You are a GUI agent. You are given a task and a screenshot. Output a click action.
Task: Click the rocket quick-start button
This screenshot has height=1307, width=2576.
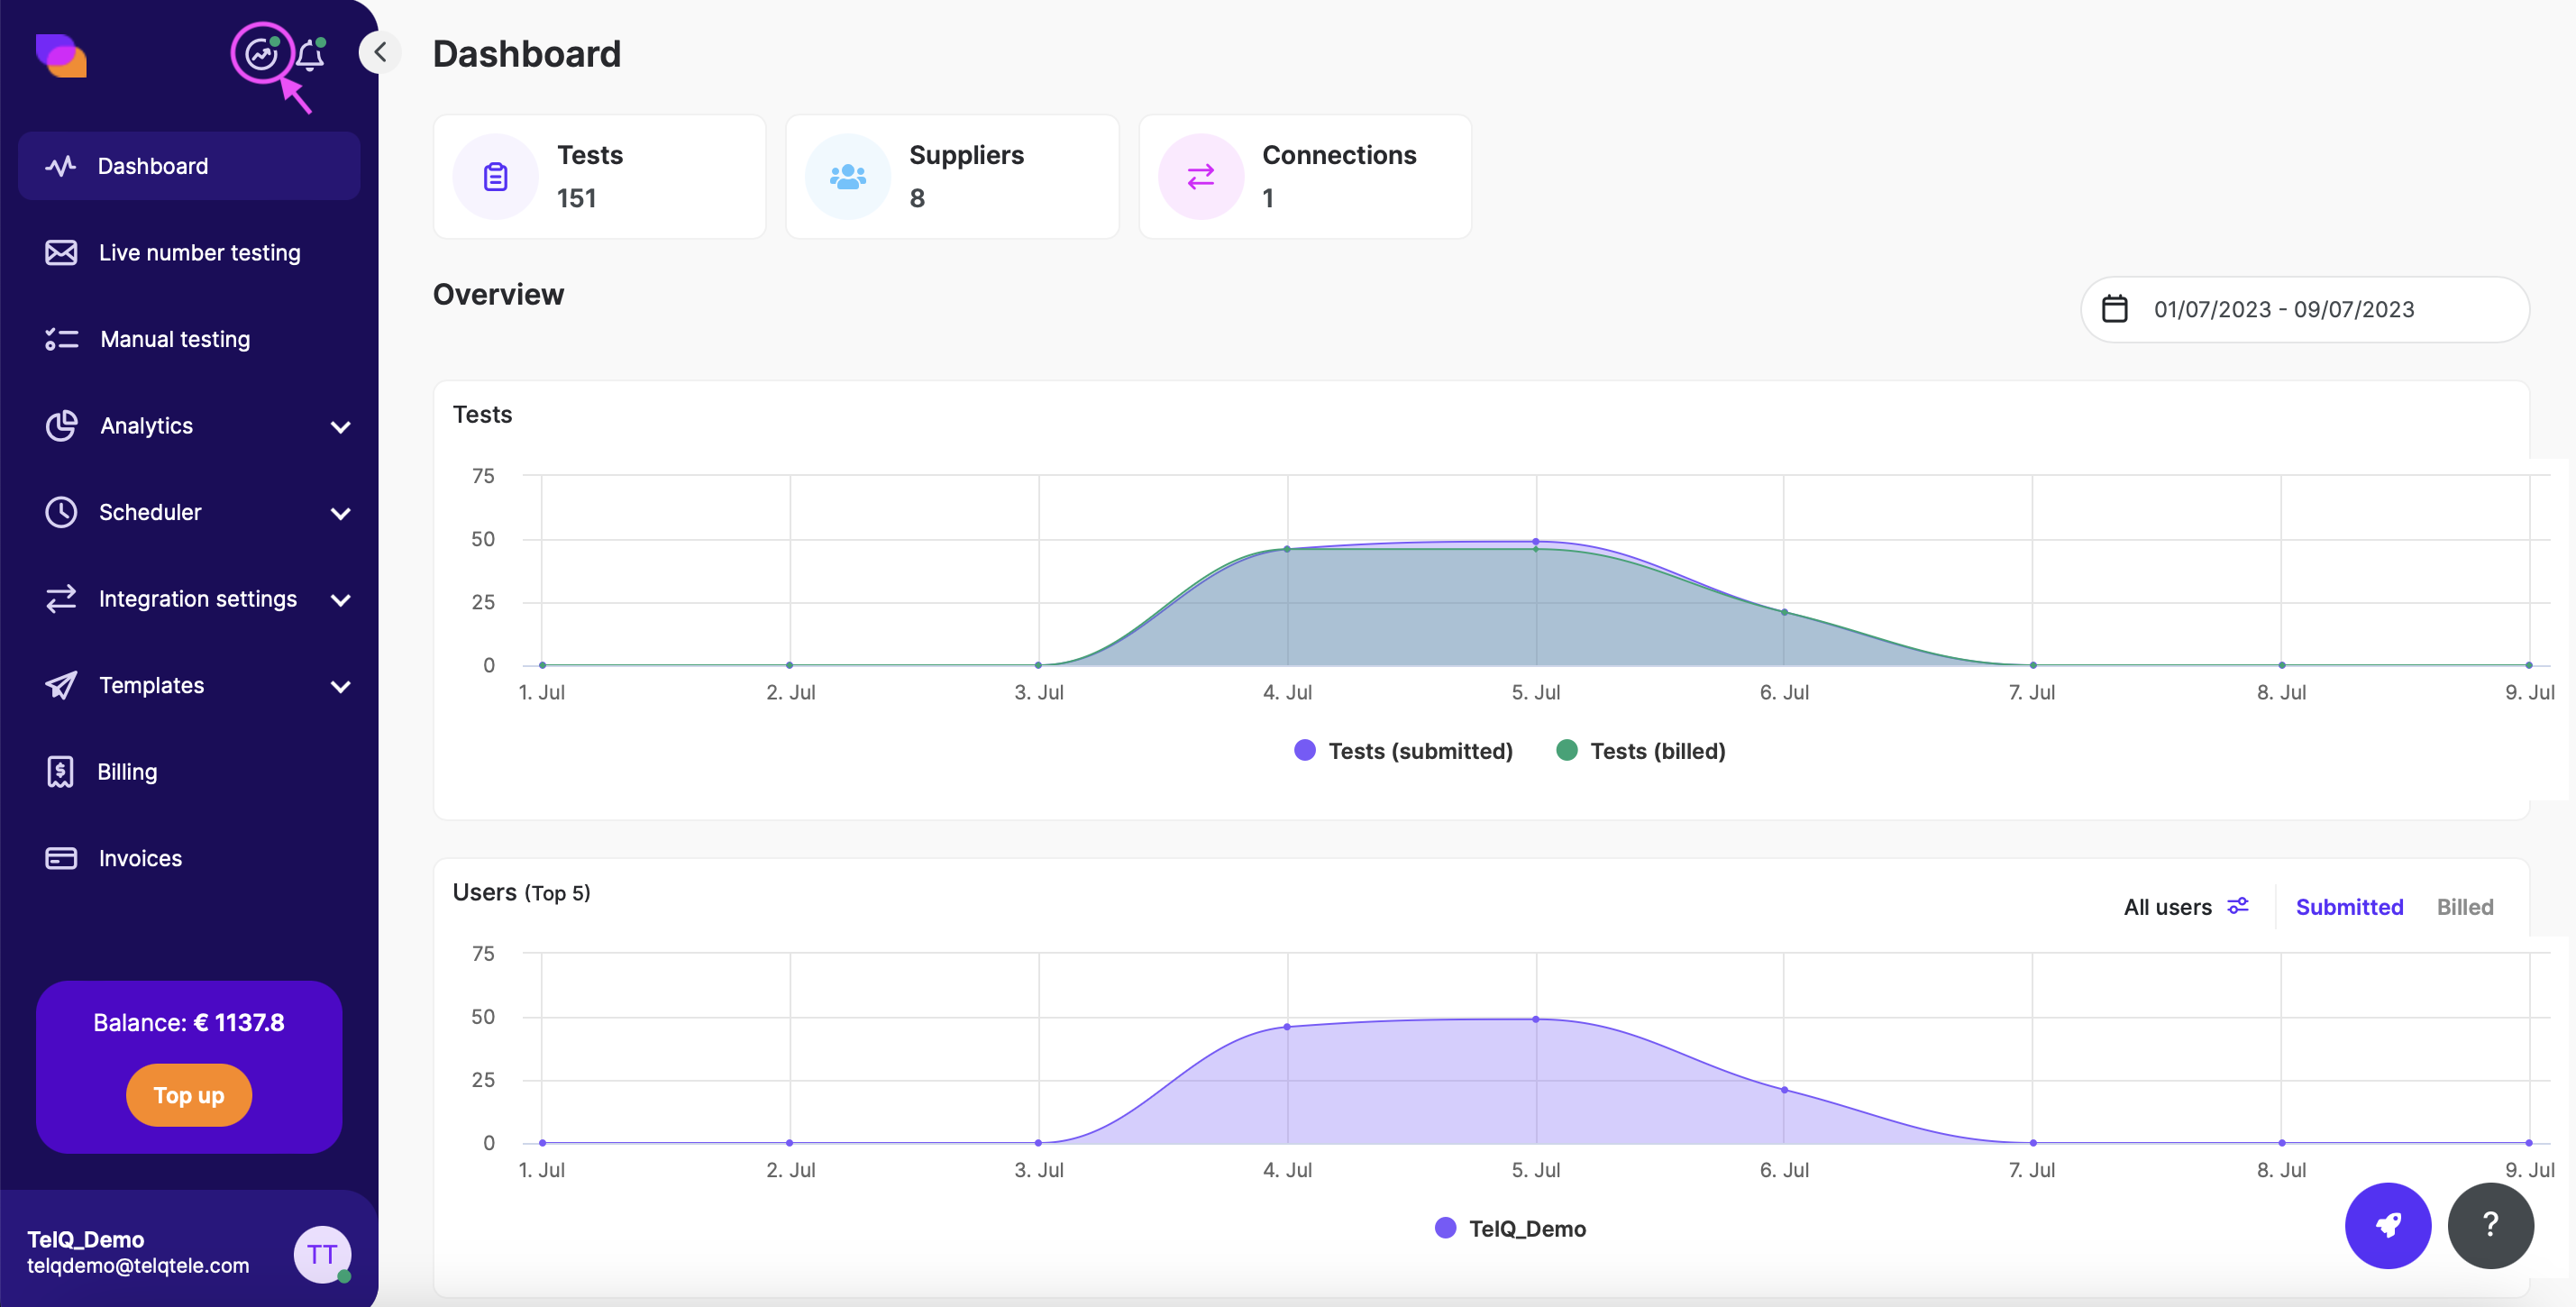pyautogui.click(x=2388, y=1225)
